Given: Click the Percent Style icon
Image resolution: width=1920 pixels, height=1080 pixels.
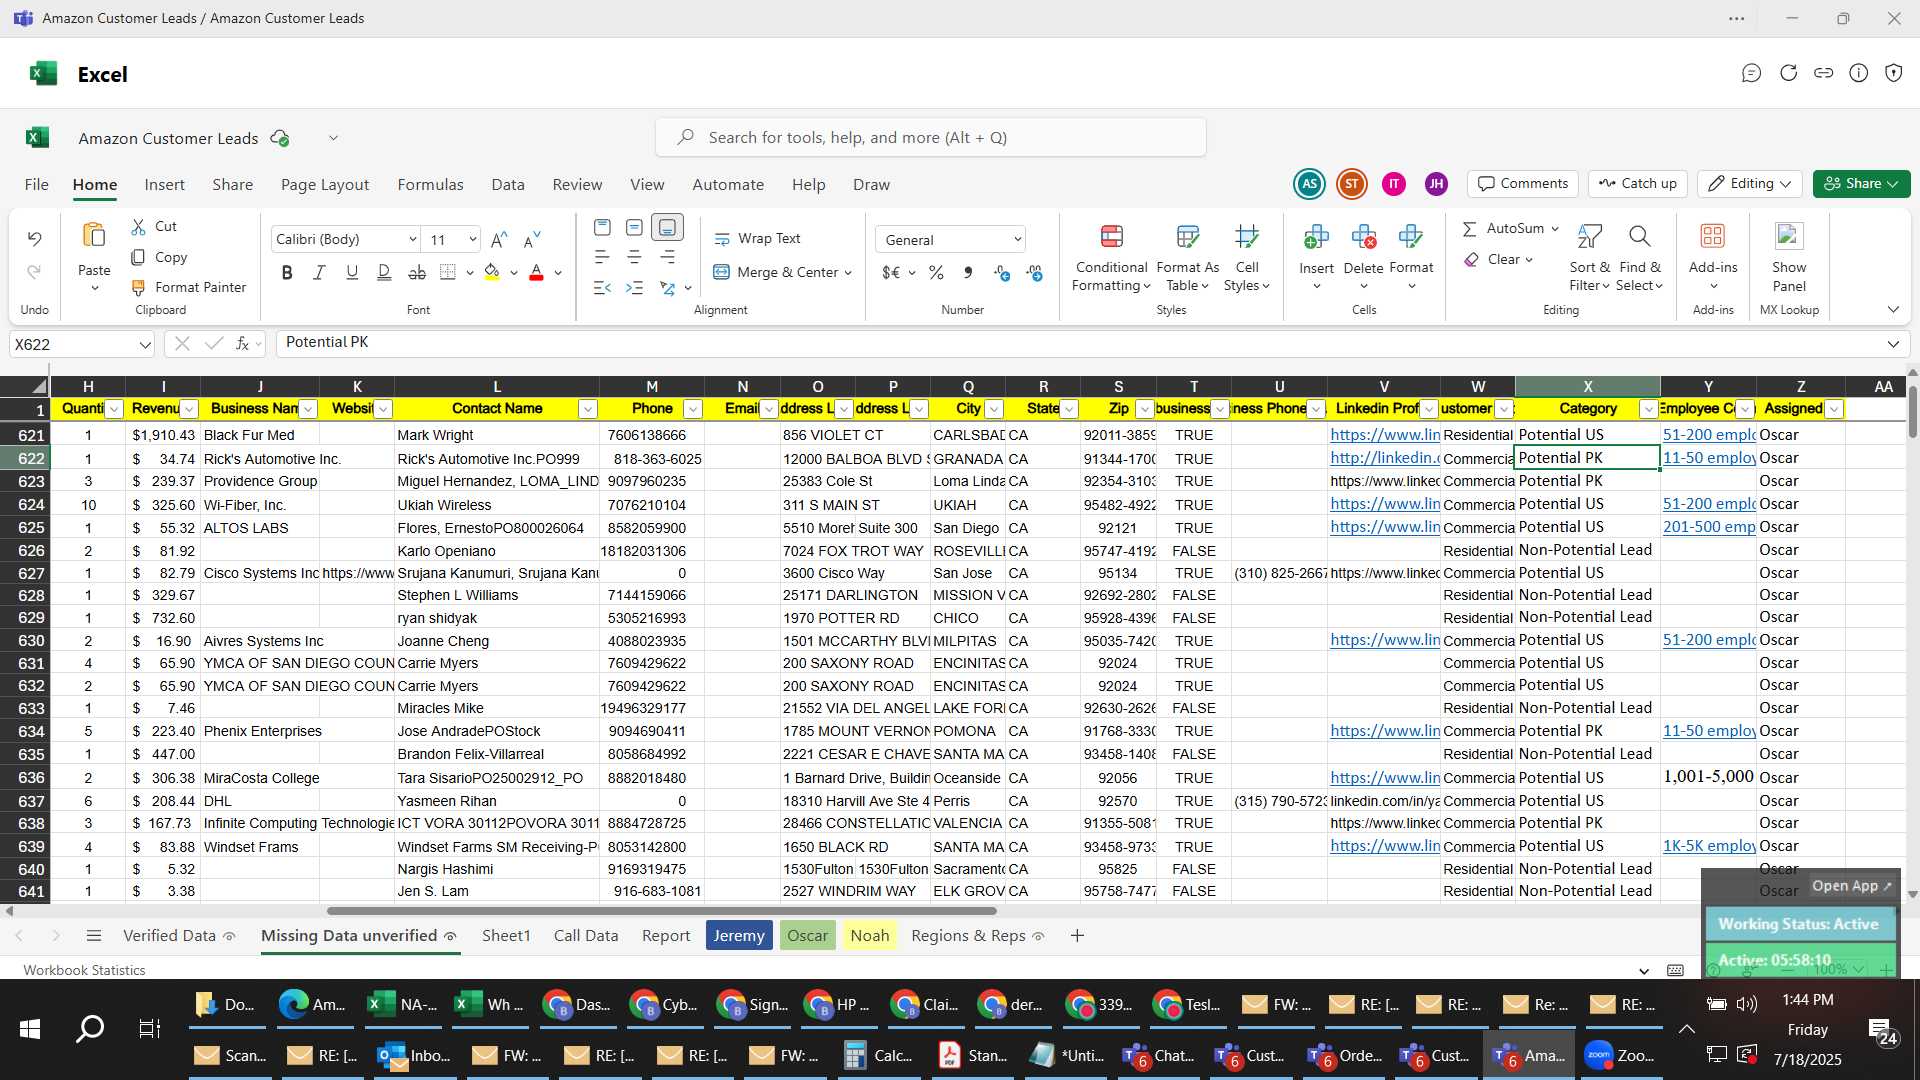Looking at the screenshot, I should coord(936,272).
